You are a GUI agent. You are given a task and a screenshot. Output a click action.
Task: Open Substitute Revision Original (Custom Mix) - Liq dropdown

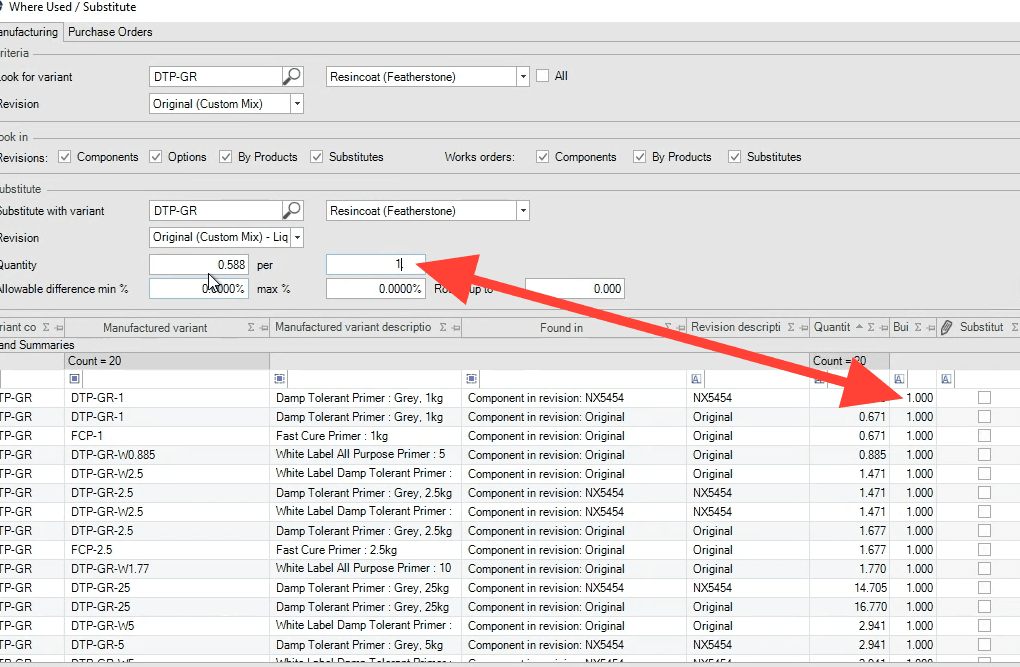point(297,238)
